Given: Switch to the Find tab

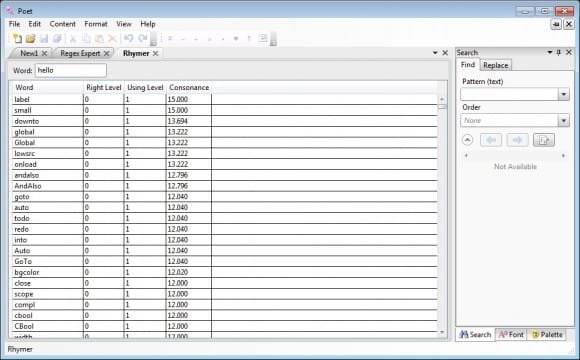Looking at the screenshot, I should [468, 65].
